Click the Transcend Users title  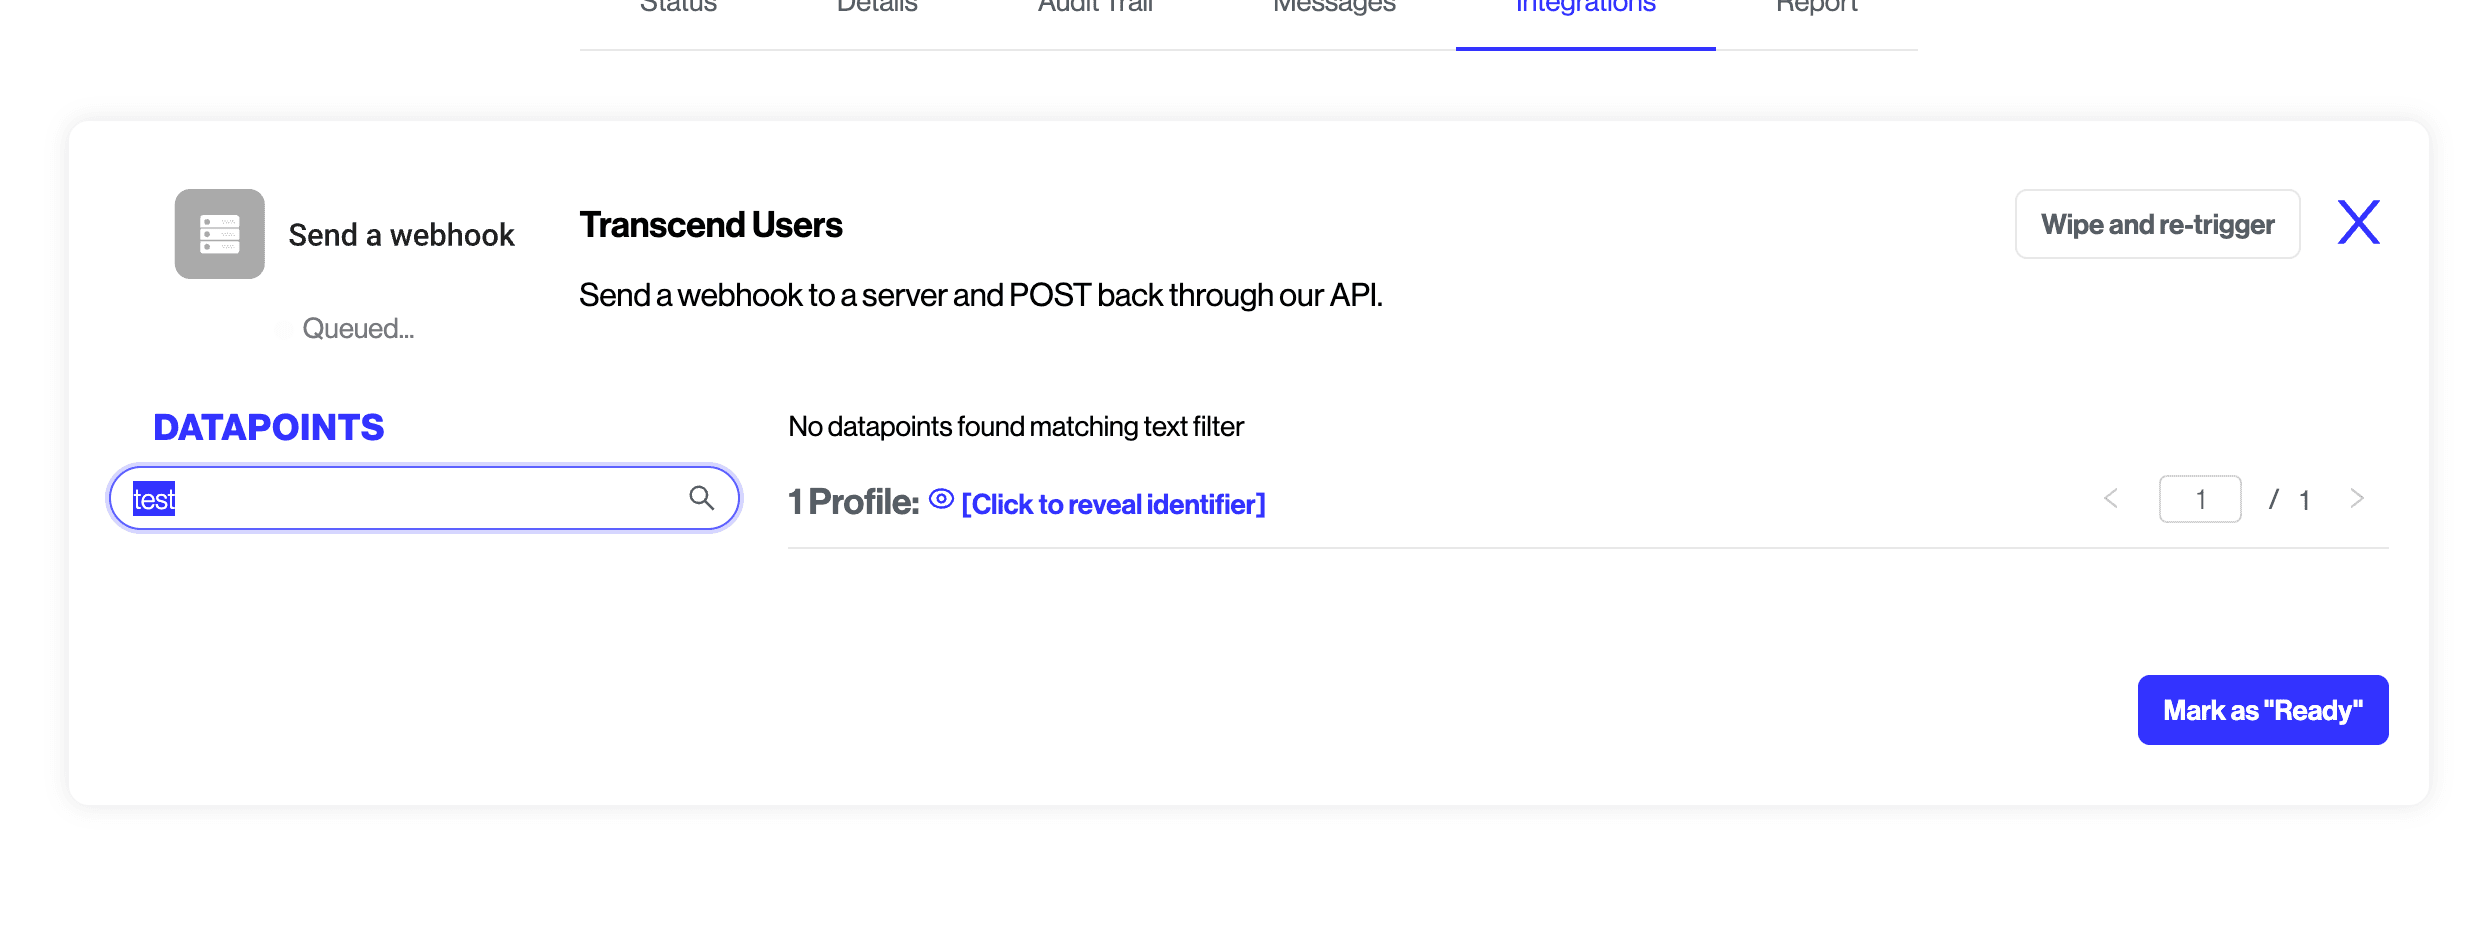coord(710,224)
